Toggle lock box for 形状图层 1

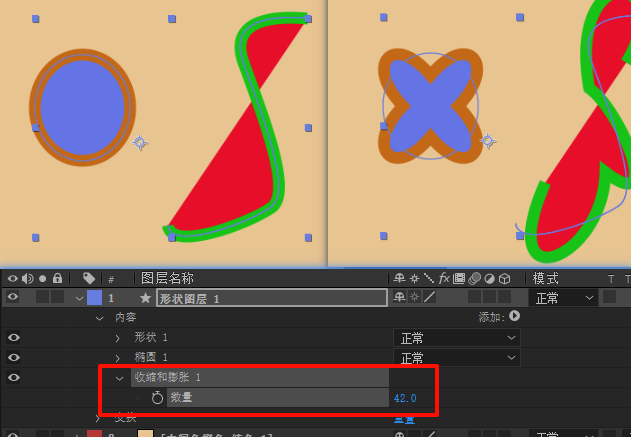click(x=58, y=297)
